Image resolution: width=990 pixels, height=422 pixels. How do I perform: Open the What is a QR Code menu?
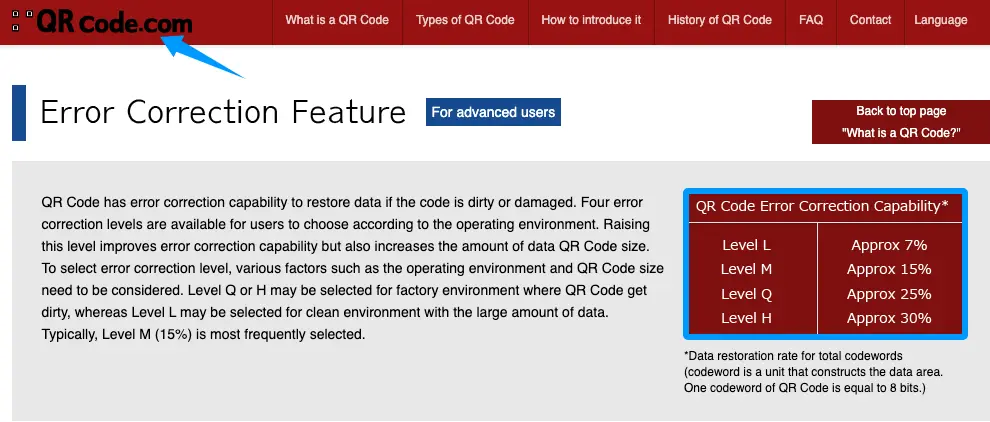tap(337, 20)
